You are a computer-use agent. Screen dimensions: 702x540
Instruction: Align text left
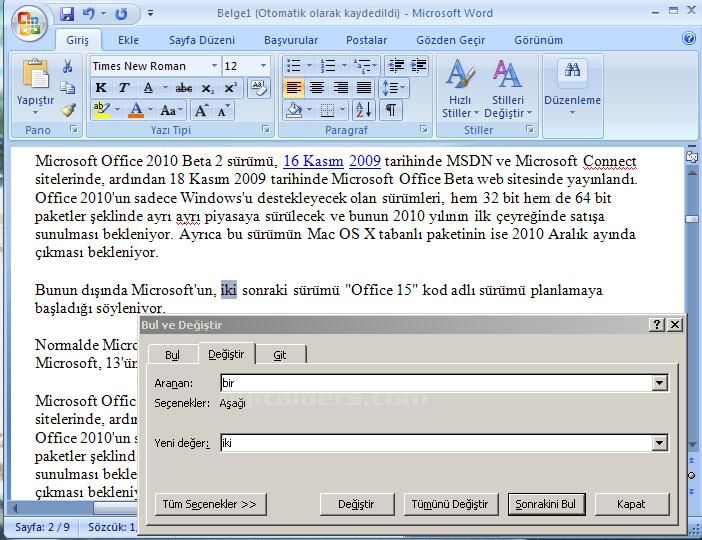293,88
